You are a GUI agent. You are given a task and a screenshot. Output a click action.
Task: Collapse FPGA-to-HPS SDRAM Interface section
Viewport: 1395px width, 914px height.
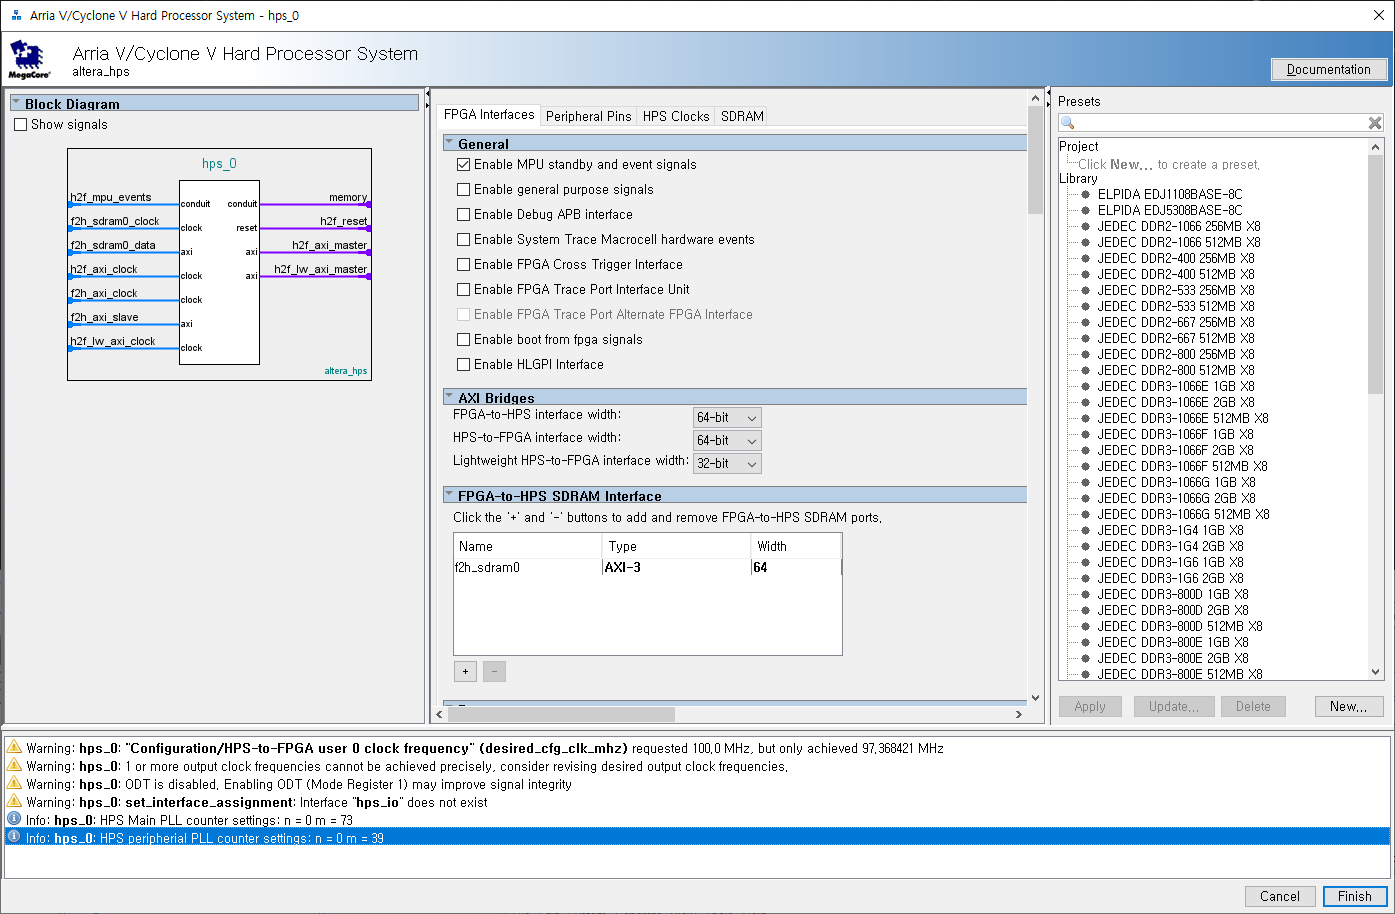point(449,496)
